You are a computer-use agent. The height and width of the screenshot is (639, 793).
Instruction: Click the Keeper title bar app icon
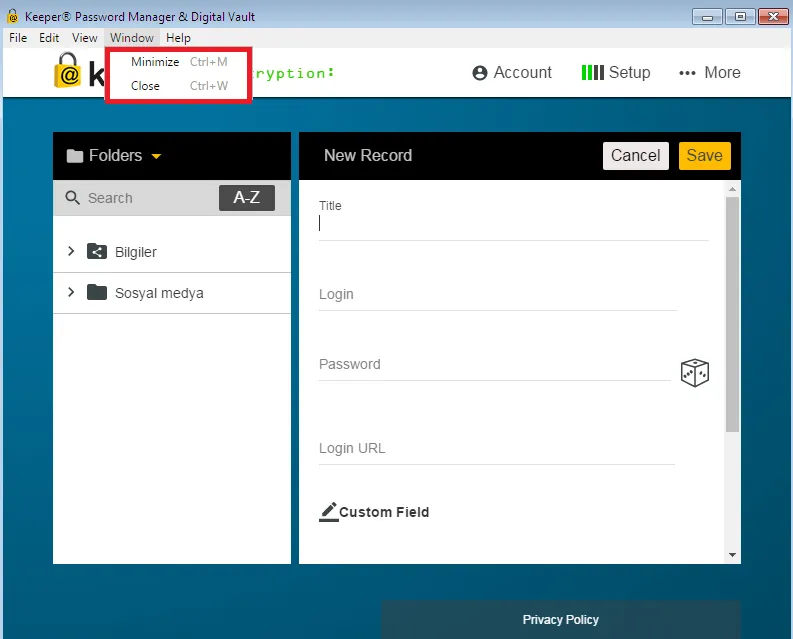point(13,16)
